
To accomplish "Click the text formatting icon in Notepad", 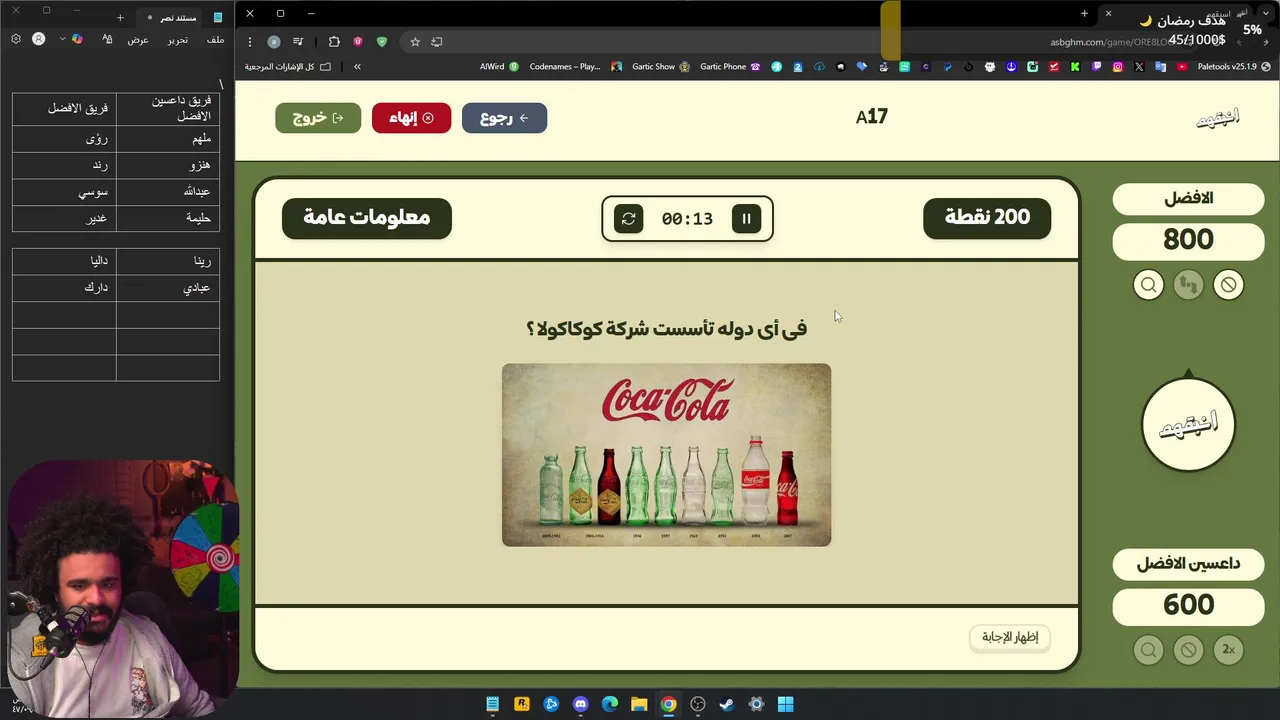I will coord(107,39).
